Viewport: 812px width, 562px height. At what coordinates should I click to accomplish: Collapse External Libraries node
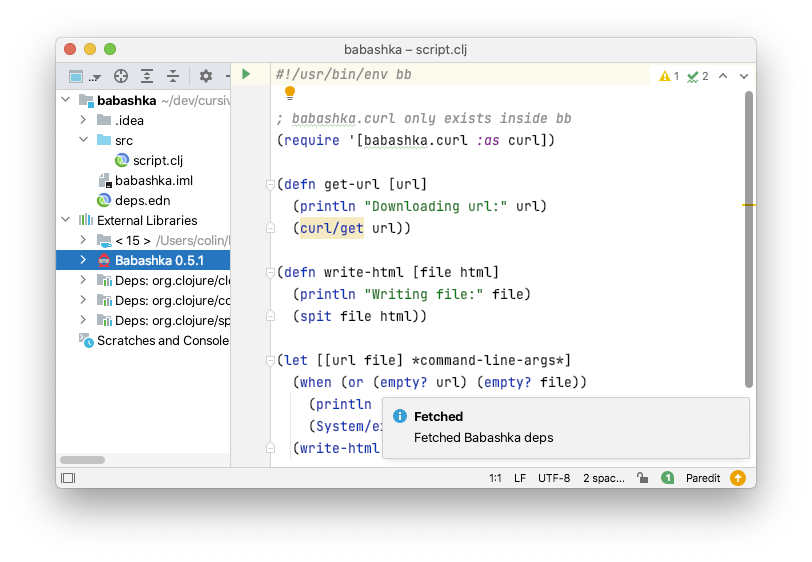[66, 220]
